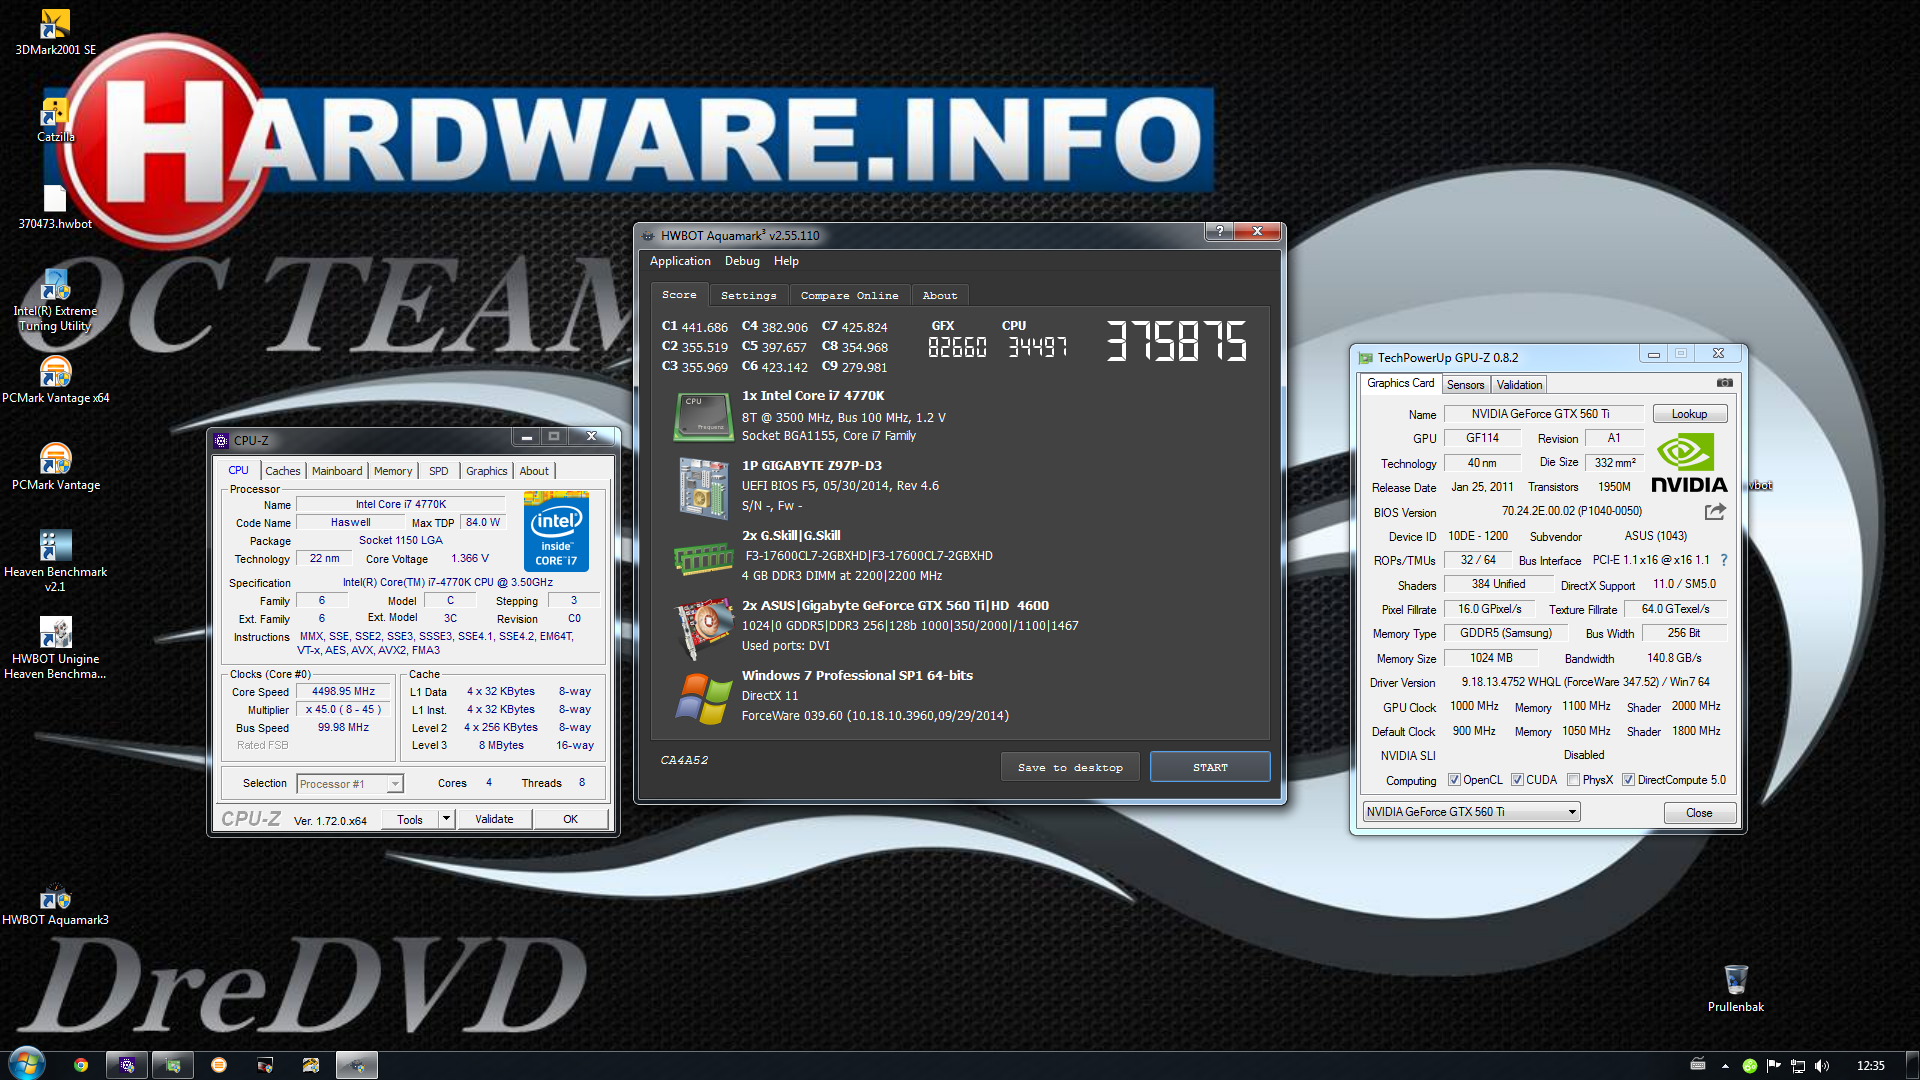Switch to the Validation tab in GPU-Z
1920x1080 pixels.
1519,385
